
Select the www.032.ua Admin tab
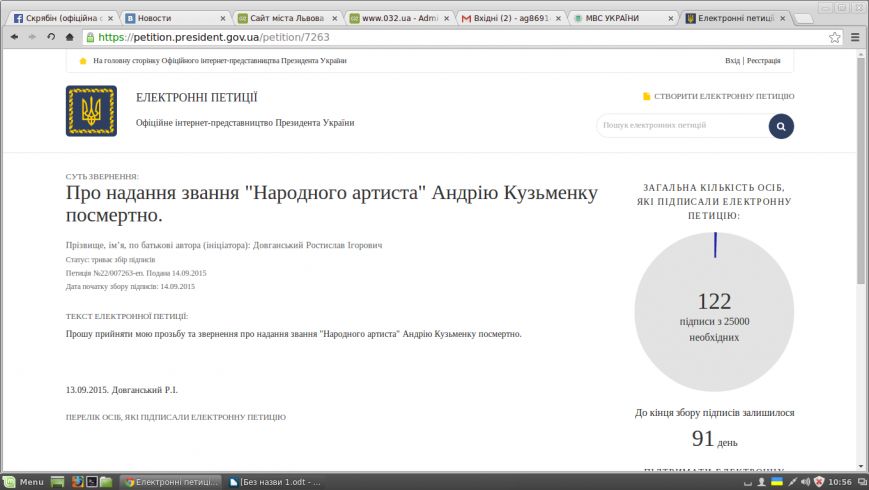(x=400, y=18)
